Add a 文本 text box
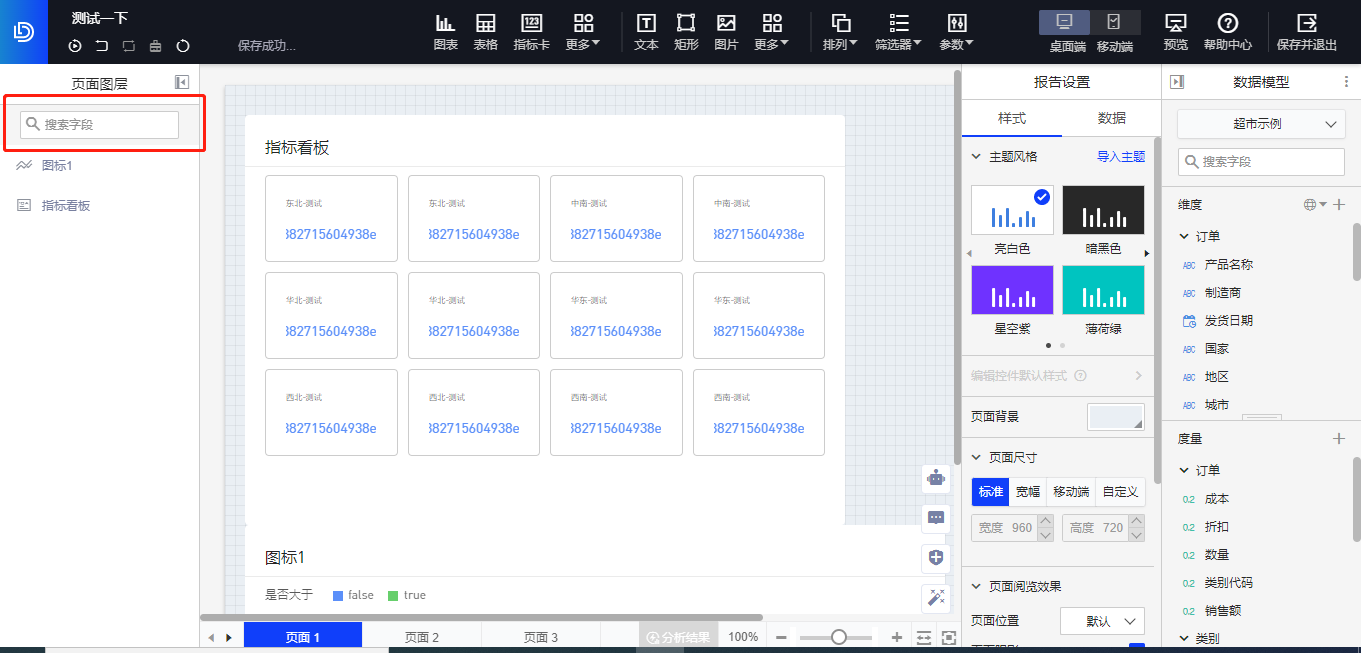The image size is (1361, 653). coord(646,32)
